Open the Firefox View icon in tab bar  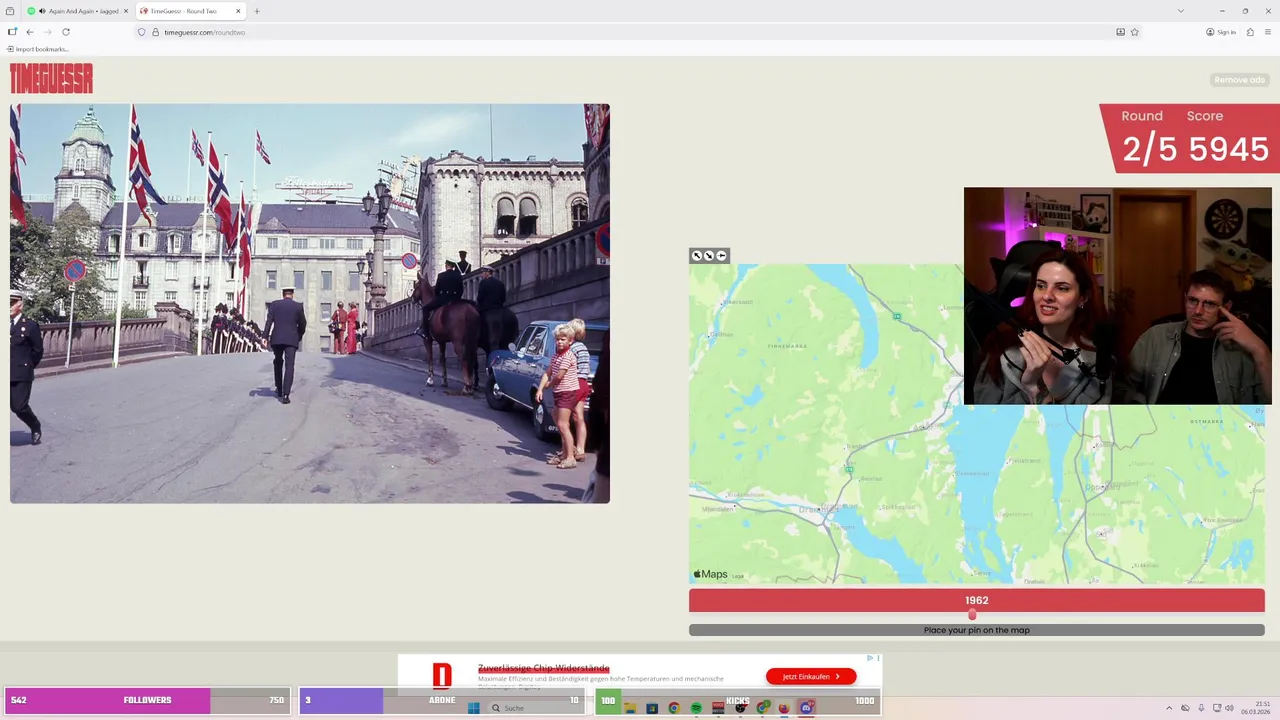[x=12, y=11]
